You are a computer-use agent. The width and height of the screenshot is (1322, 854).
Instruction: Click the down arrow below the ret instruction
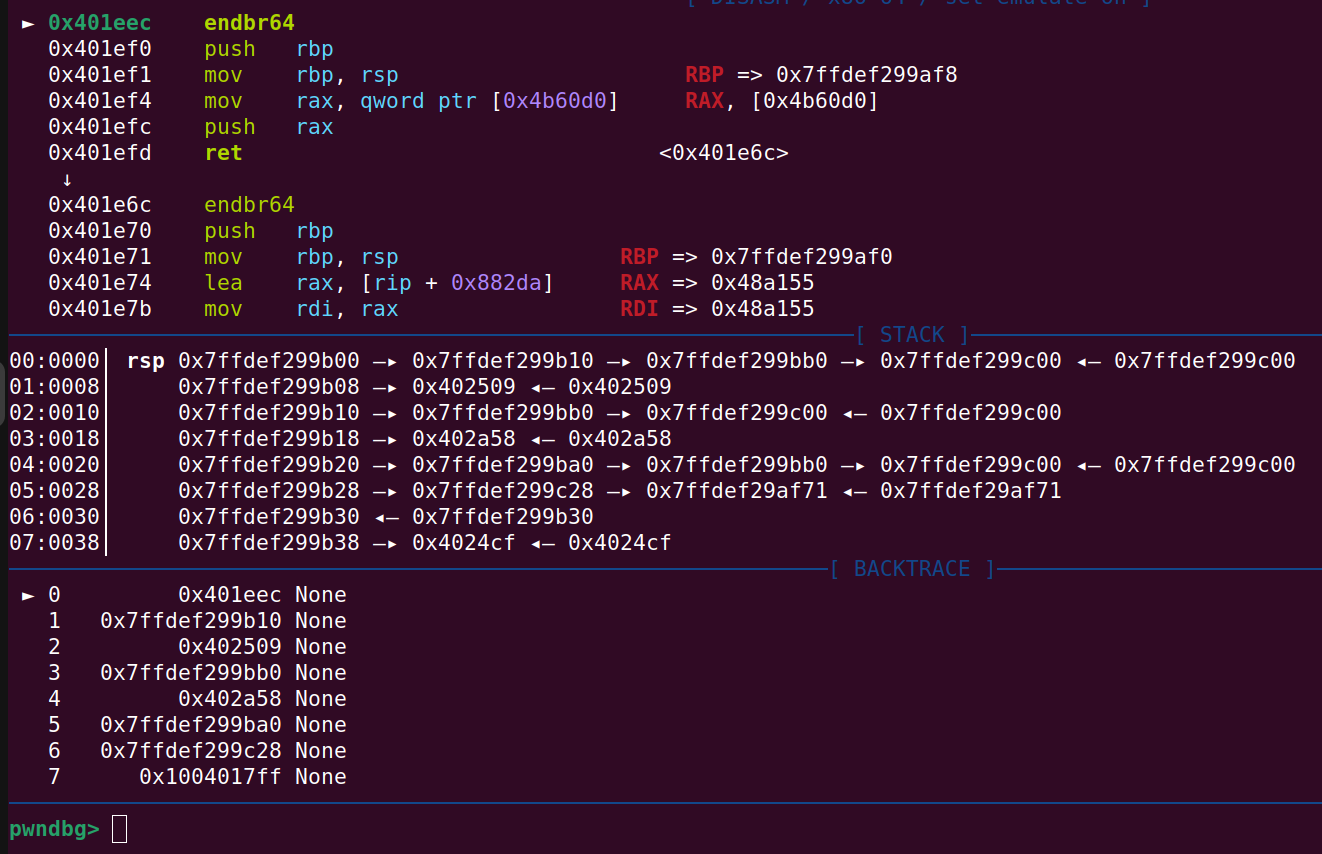coord(67,180)
